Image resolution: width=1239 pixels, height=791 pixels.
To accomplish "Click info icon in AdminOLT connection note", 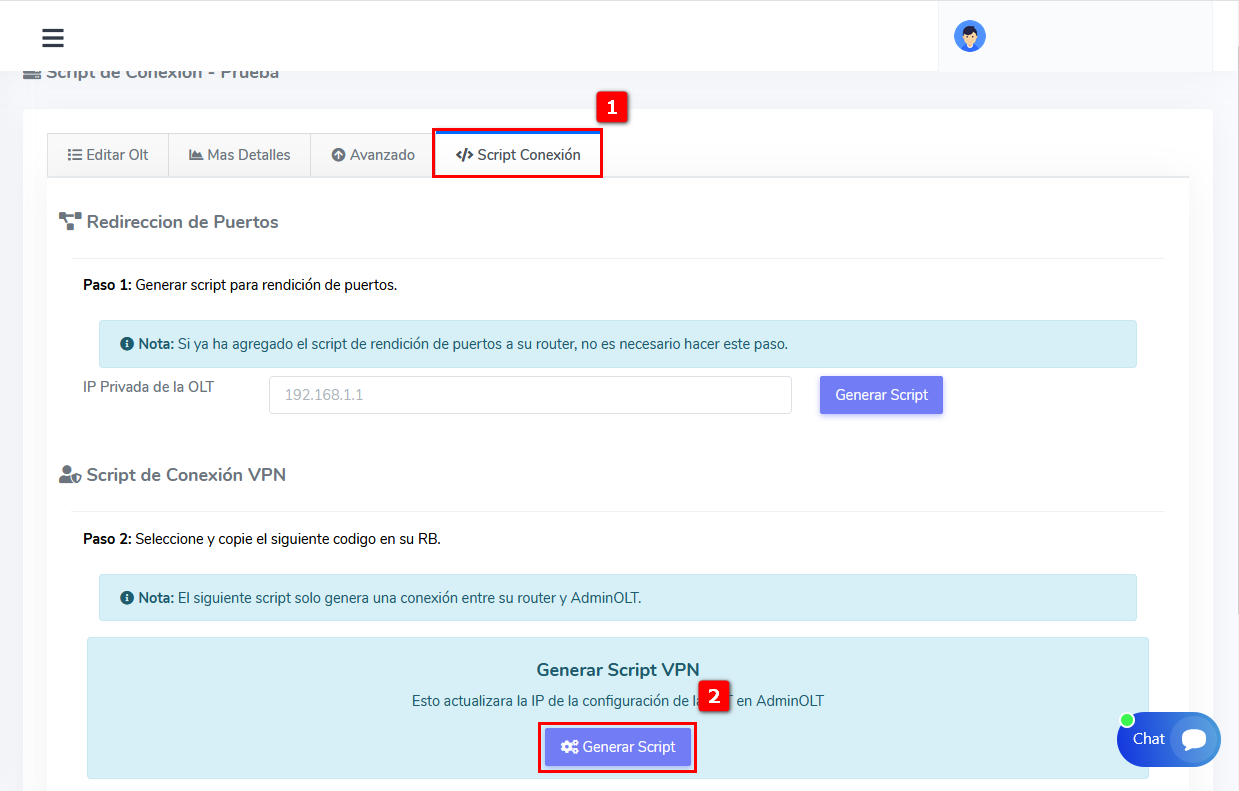I will pos(127,598).
